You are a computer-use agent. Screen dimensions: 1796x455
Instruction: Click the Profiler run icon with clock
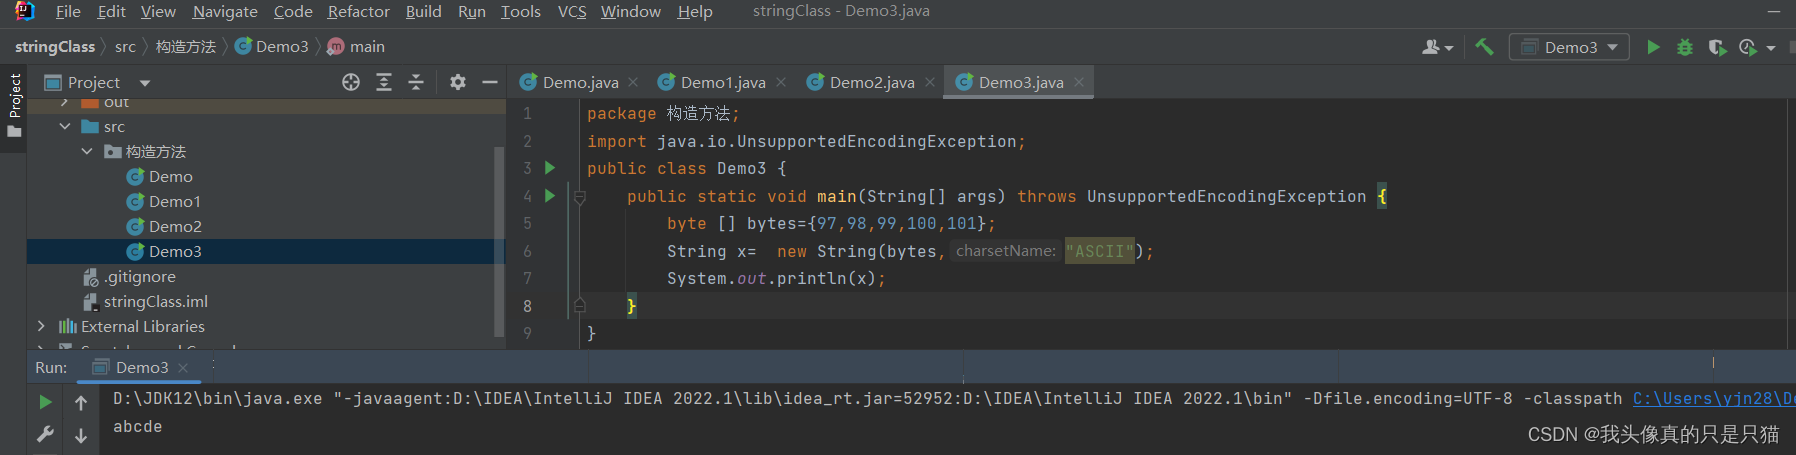[1748, 47]
